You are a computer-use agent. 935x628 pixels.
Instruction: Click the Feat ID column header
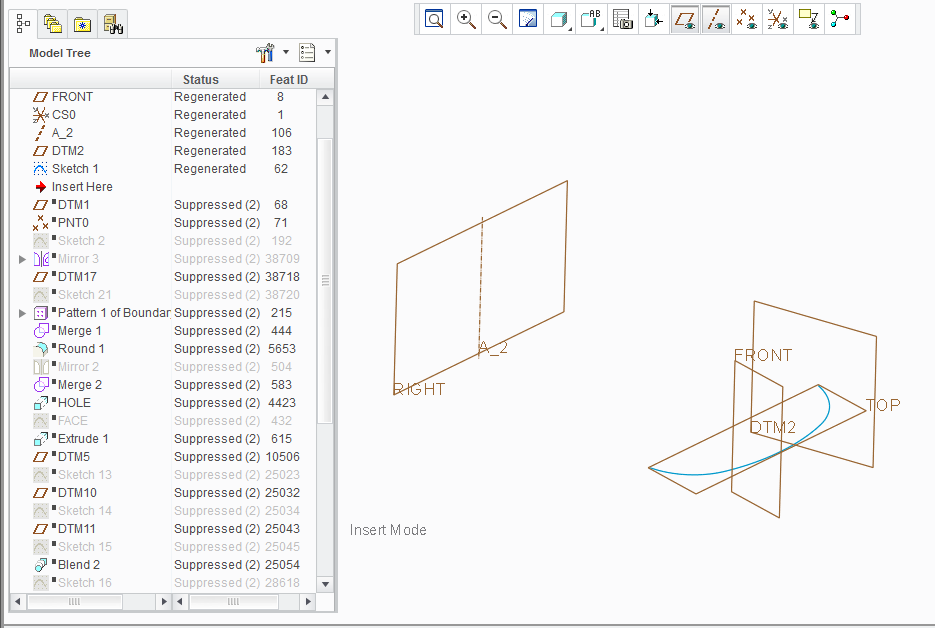(x=289, y=79)
